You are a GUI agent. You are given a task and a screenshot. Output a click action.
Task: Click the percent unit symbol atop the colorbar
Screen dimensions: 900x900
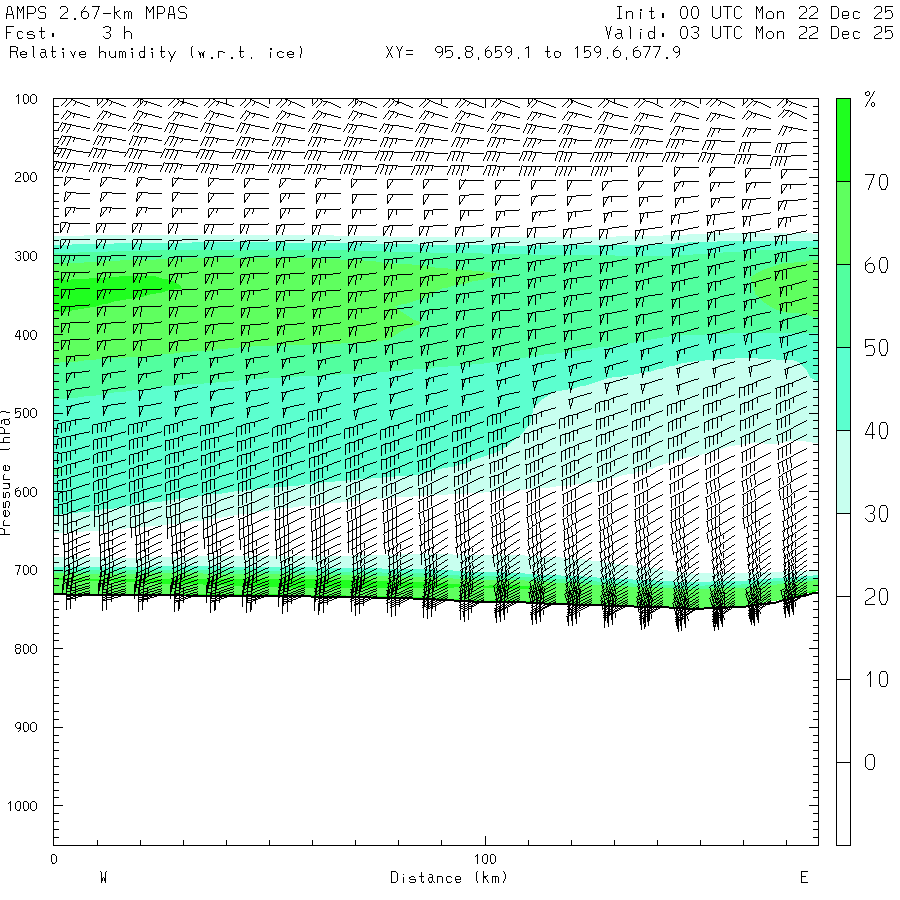870,99
